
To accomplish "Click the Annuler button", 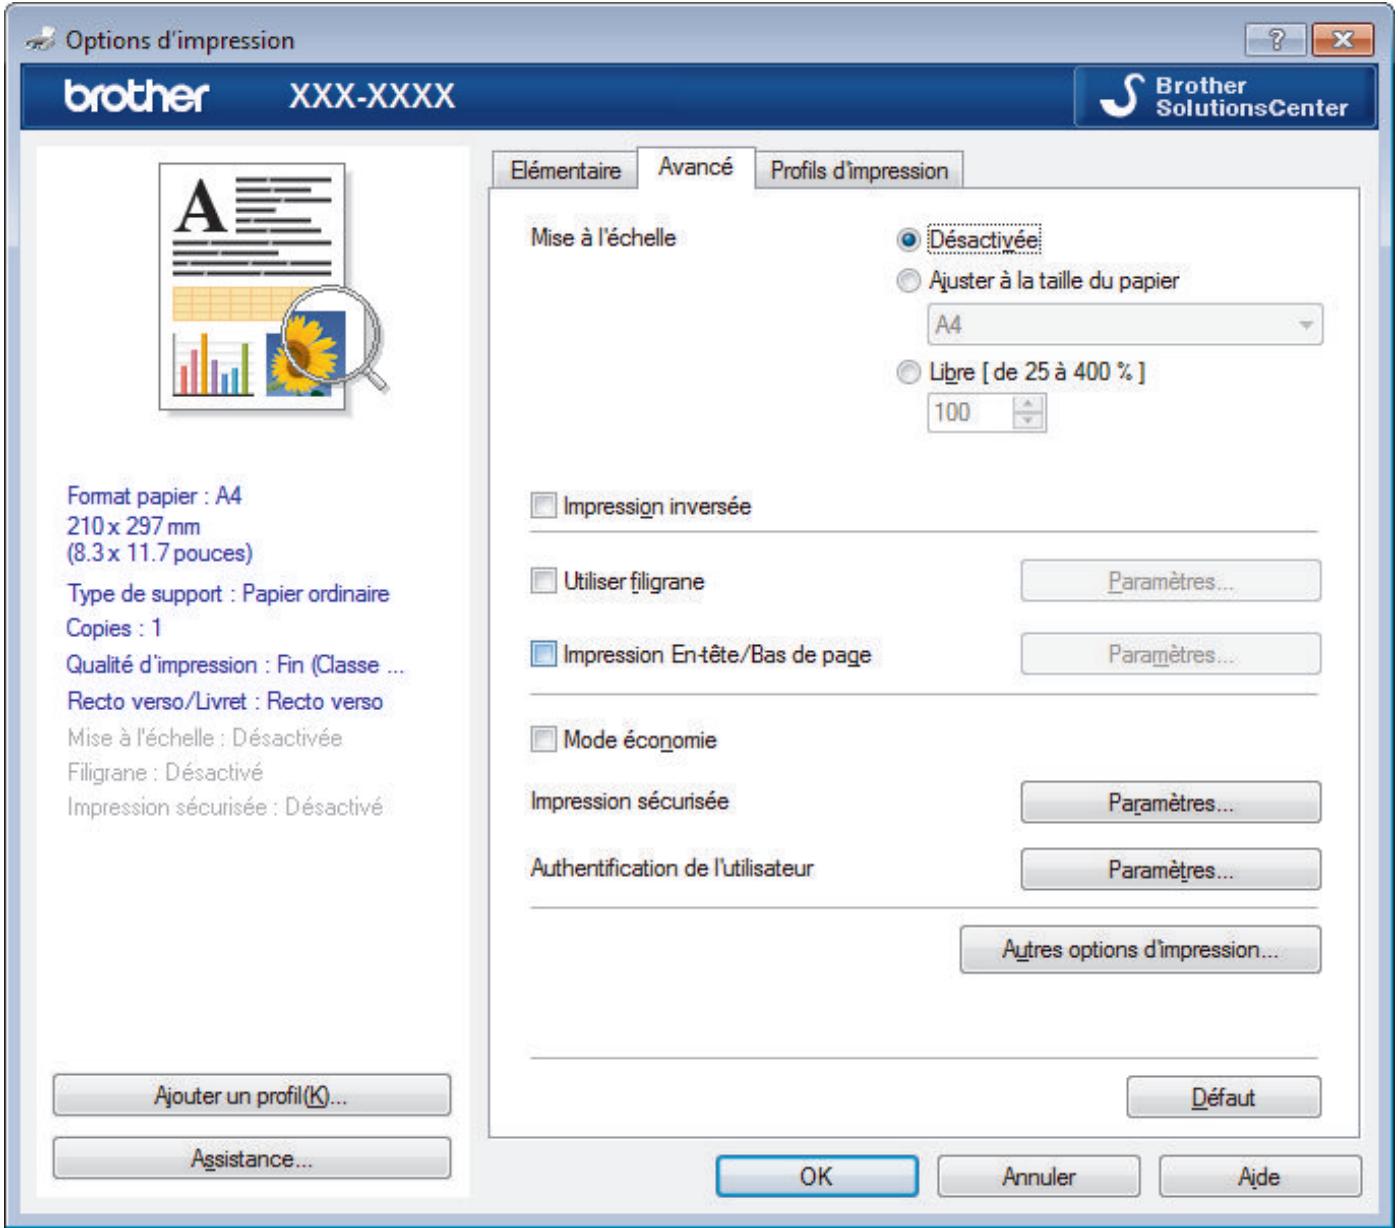I will (x=1038, y=1176).
